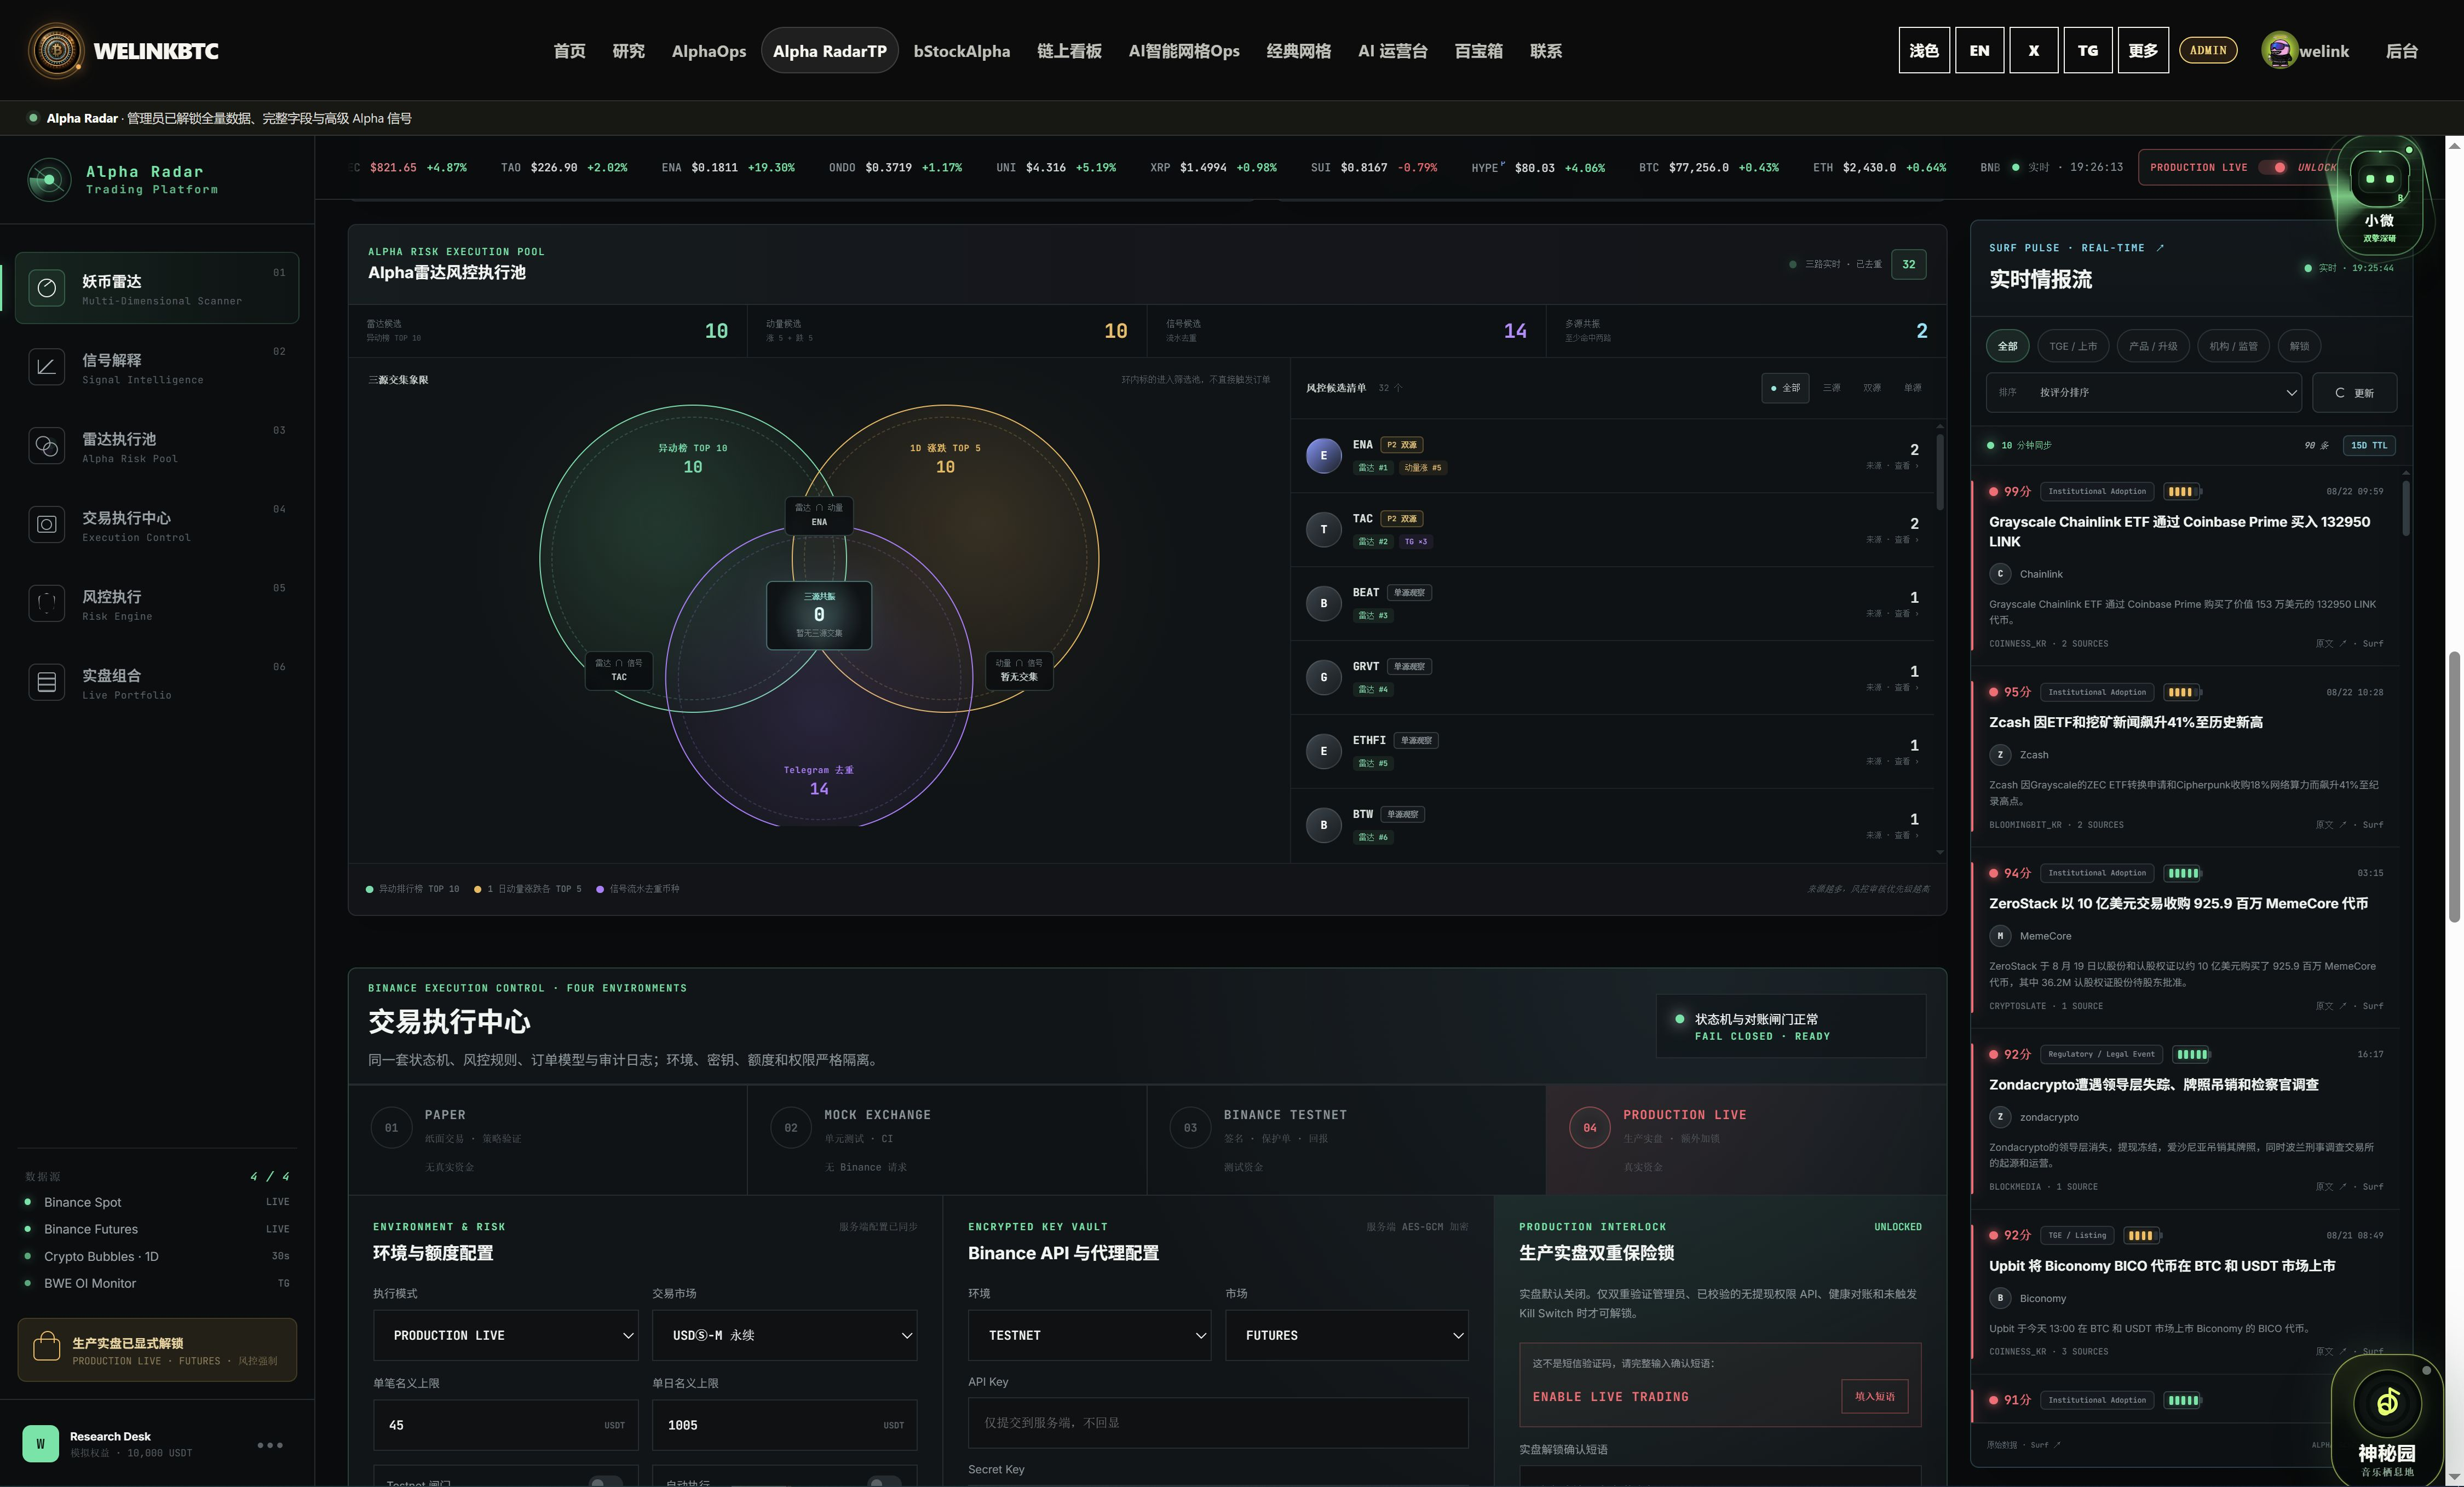Select the 双源 candidate source filter
The width and height of the screenshot is (2464, 1487).
pos(1872,388)
